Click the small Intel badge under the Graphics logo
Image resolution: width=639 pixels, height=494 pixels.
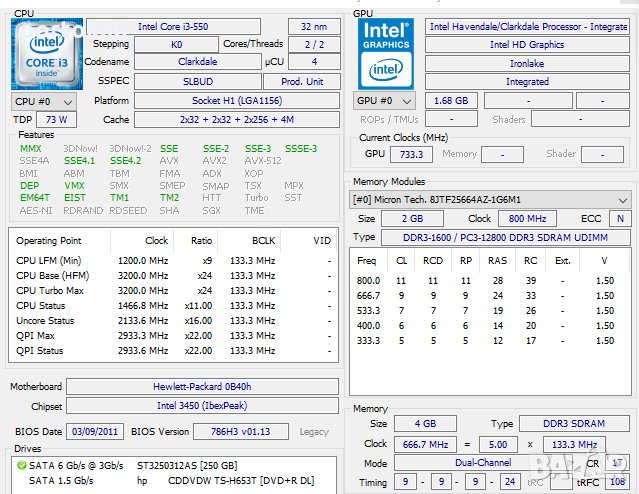tap(386, 71)
